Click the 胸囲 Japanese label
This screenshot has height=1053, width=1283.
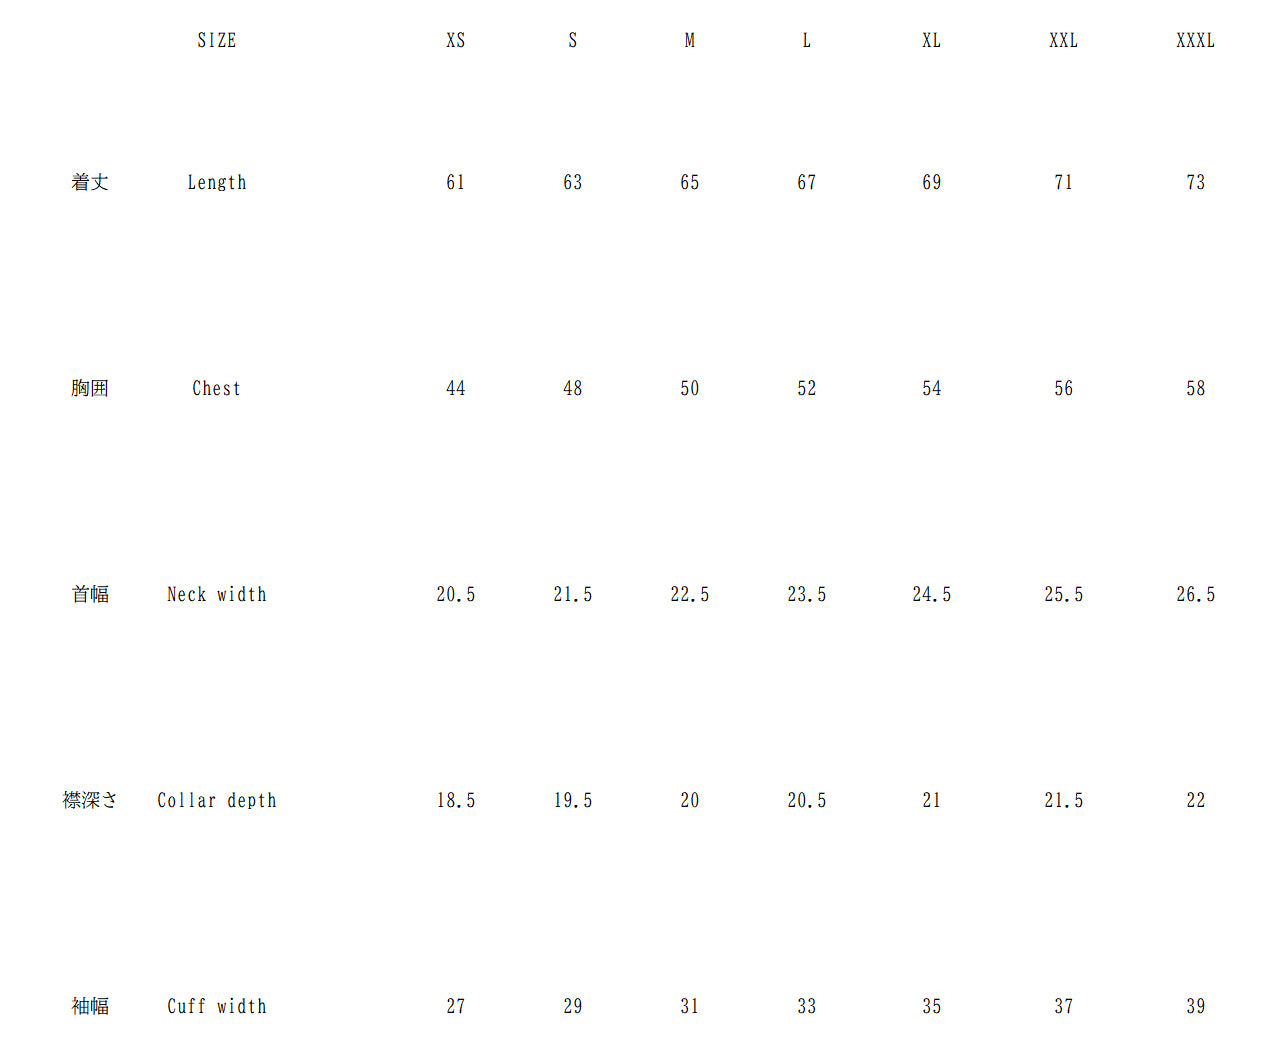pyautogui.click(x=90, y=388)
